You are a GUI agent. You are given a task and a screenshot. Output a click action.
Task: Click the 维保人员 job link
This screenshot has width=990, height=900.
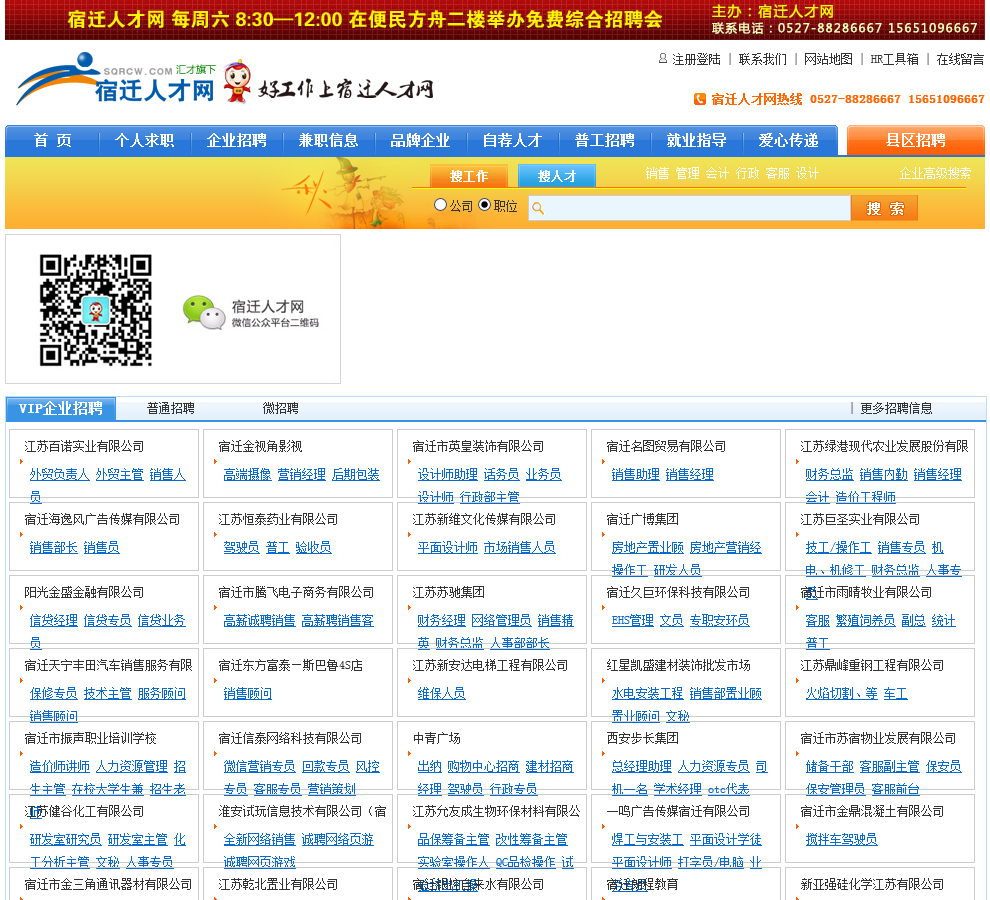[441, 693]
